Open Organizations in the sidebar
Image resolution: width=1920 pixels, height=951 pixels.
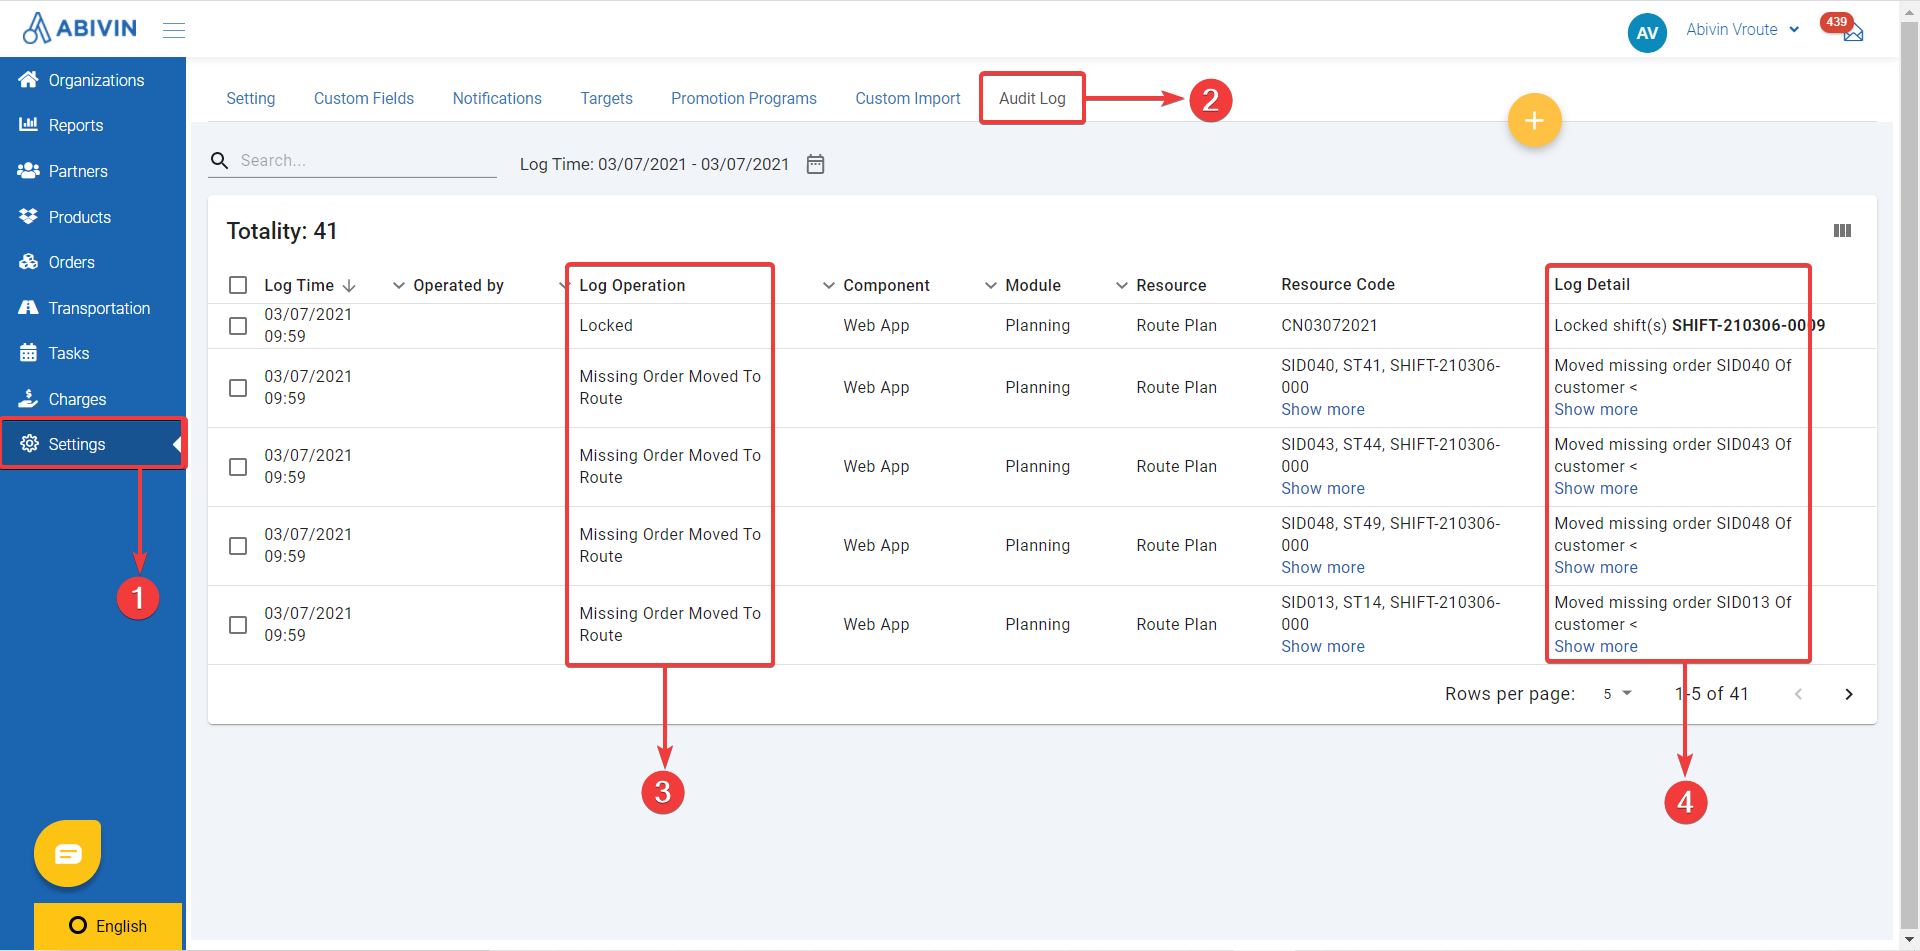93,80
